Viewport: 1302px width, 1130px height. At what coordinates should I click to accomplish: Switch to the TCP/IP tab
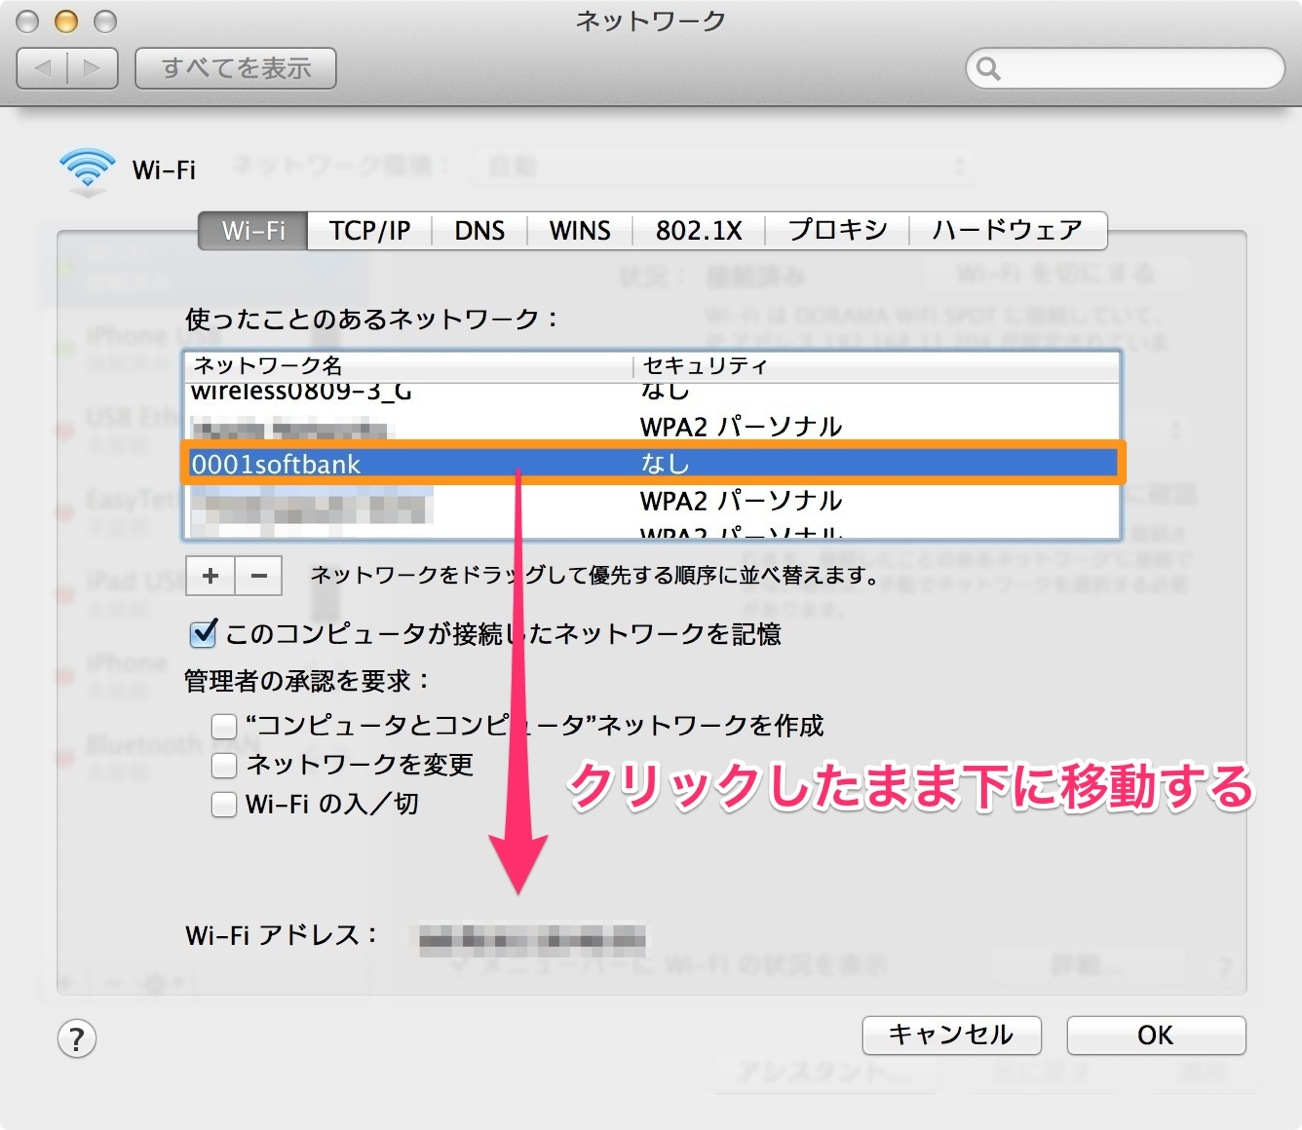click(x=370, y=230)
